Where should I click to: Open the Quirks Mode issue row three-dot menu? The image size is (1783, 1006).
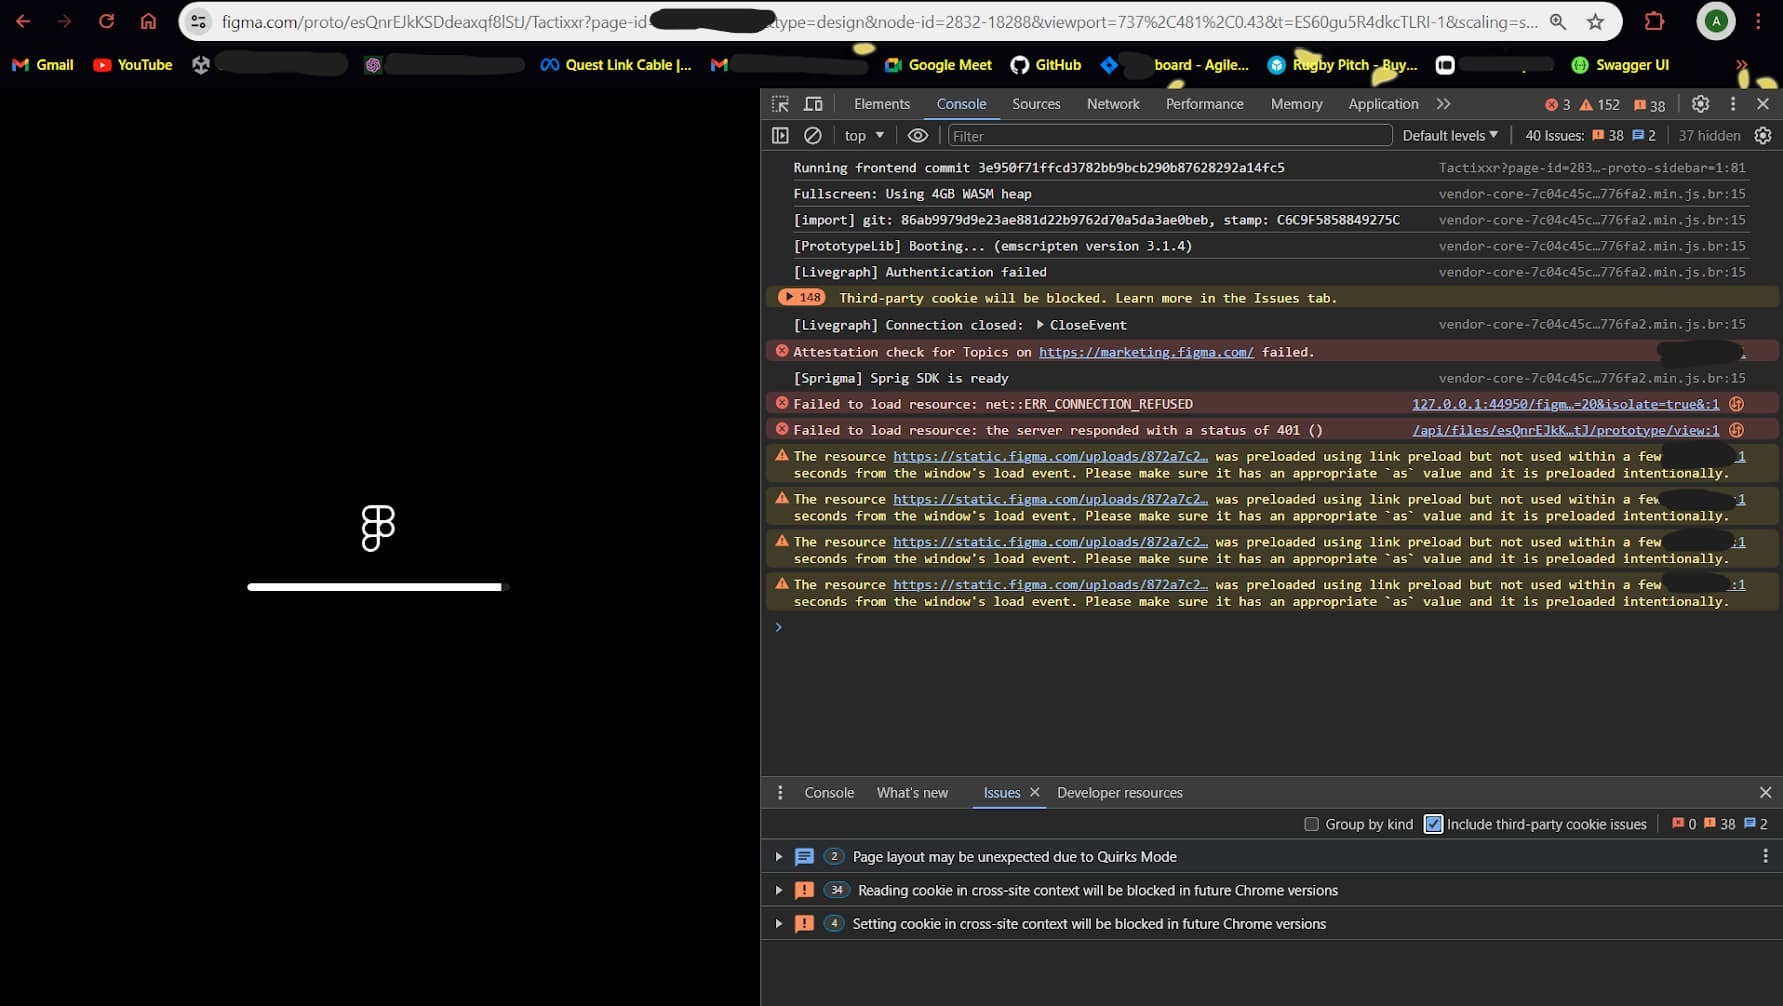click(1765, 856)
